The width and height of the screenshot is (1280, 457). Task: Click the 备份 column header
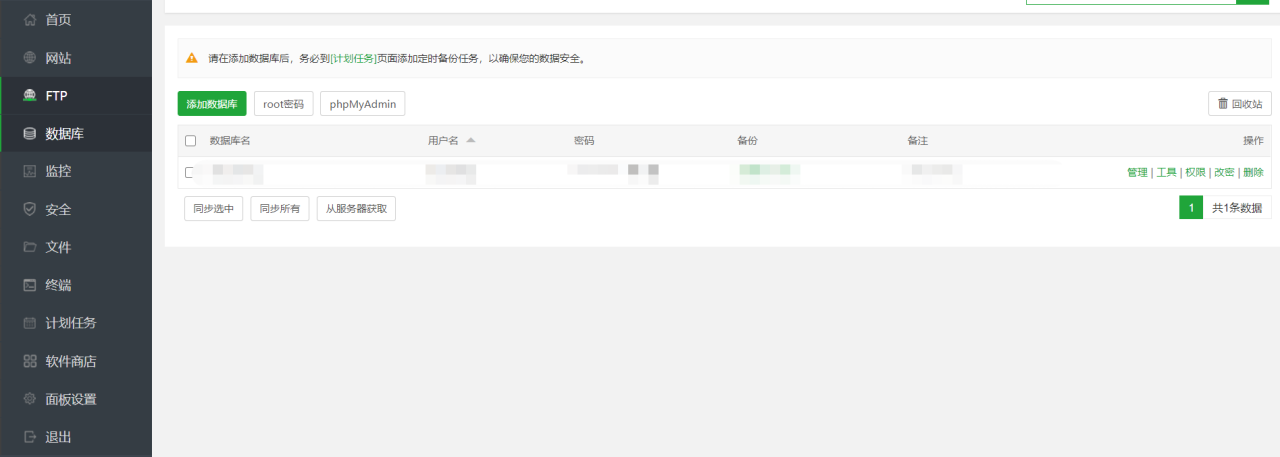748,141
